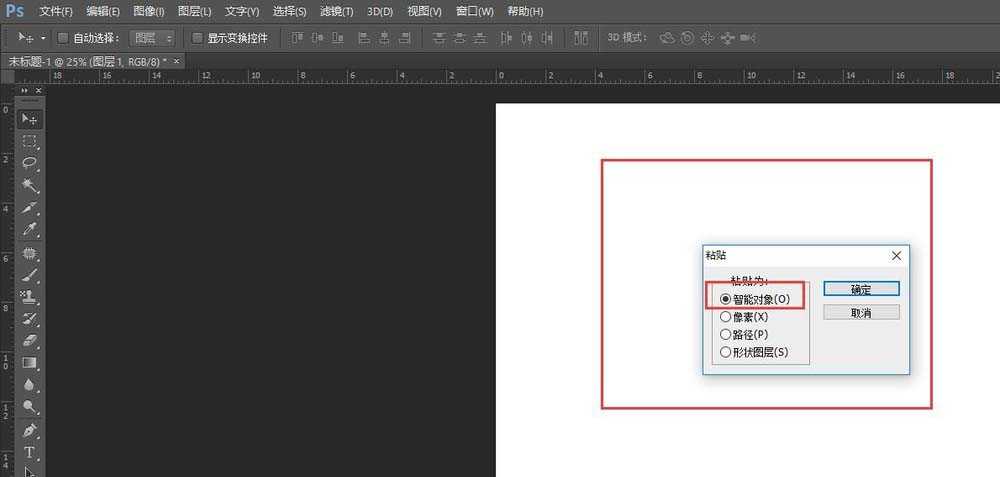Image resolution: width=1000 pixels, height=477 pixels.
Task: Open the 图像(I) menu
Action: (148, 11)
